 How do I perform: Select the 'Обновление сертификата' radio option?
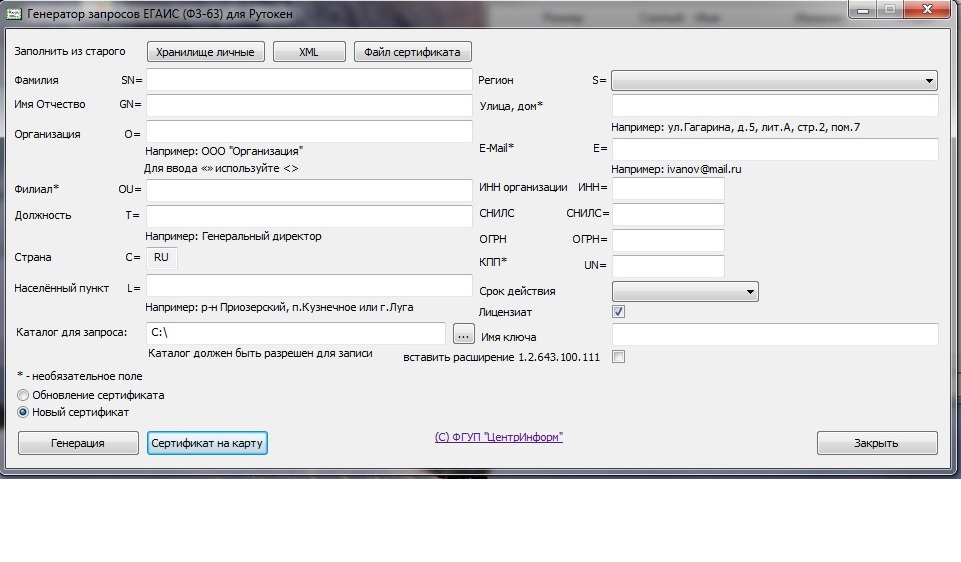pos(24,395)
